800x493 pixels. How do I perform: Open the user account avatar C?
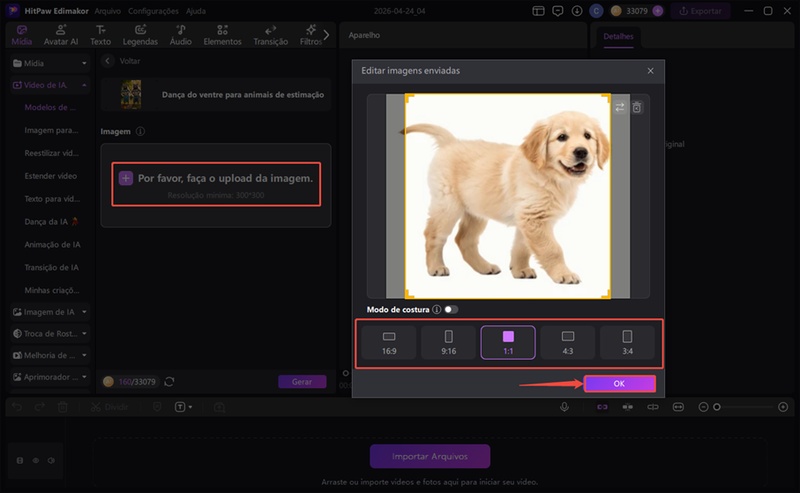tap(596, 11)
